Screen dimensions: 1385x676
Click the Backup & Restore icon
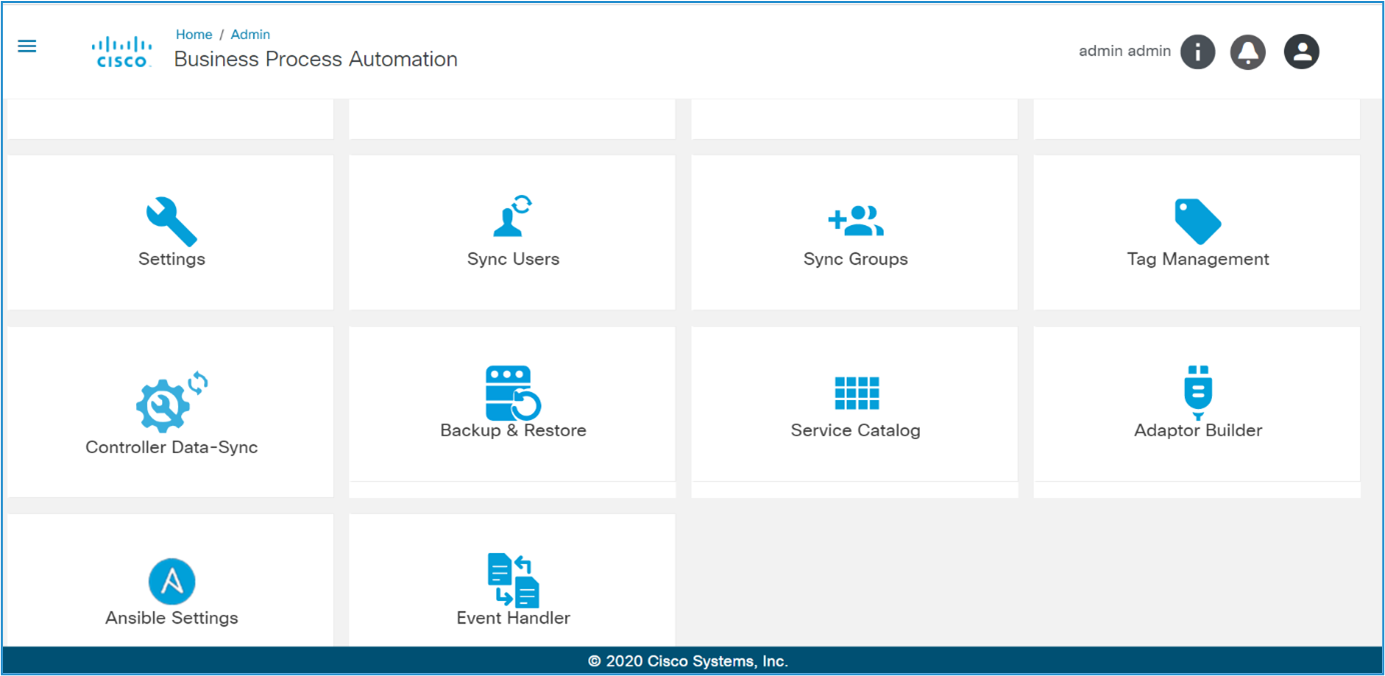click(513, 393)
